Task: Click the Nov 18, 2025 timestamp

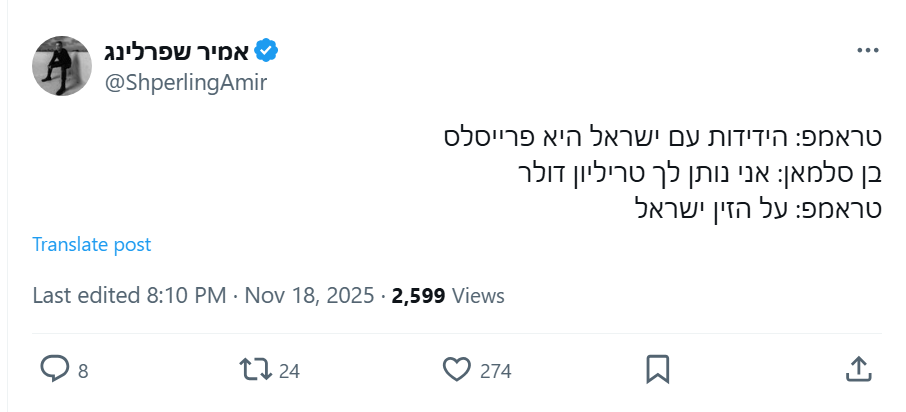Action: [310, 296]
